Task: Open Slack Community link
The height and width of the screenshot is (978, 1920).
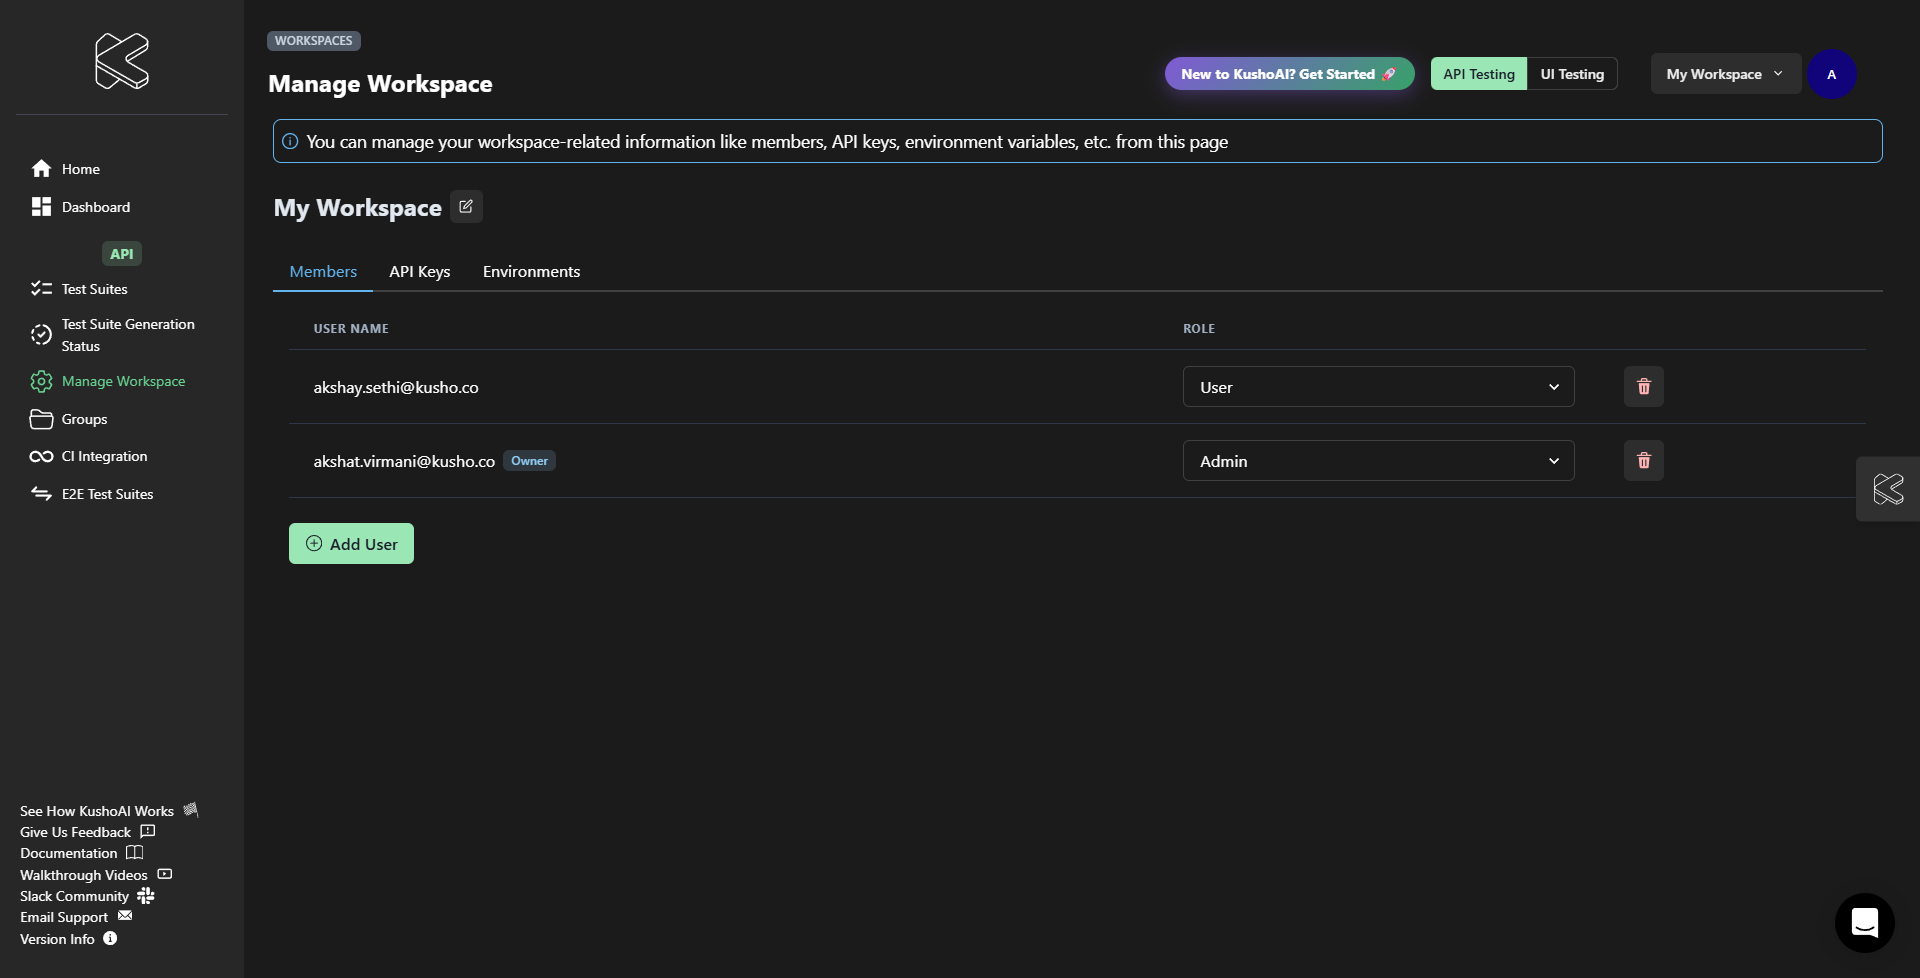Action: 75,896
